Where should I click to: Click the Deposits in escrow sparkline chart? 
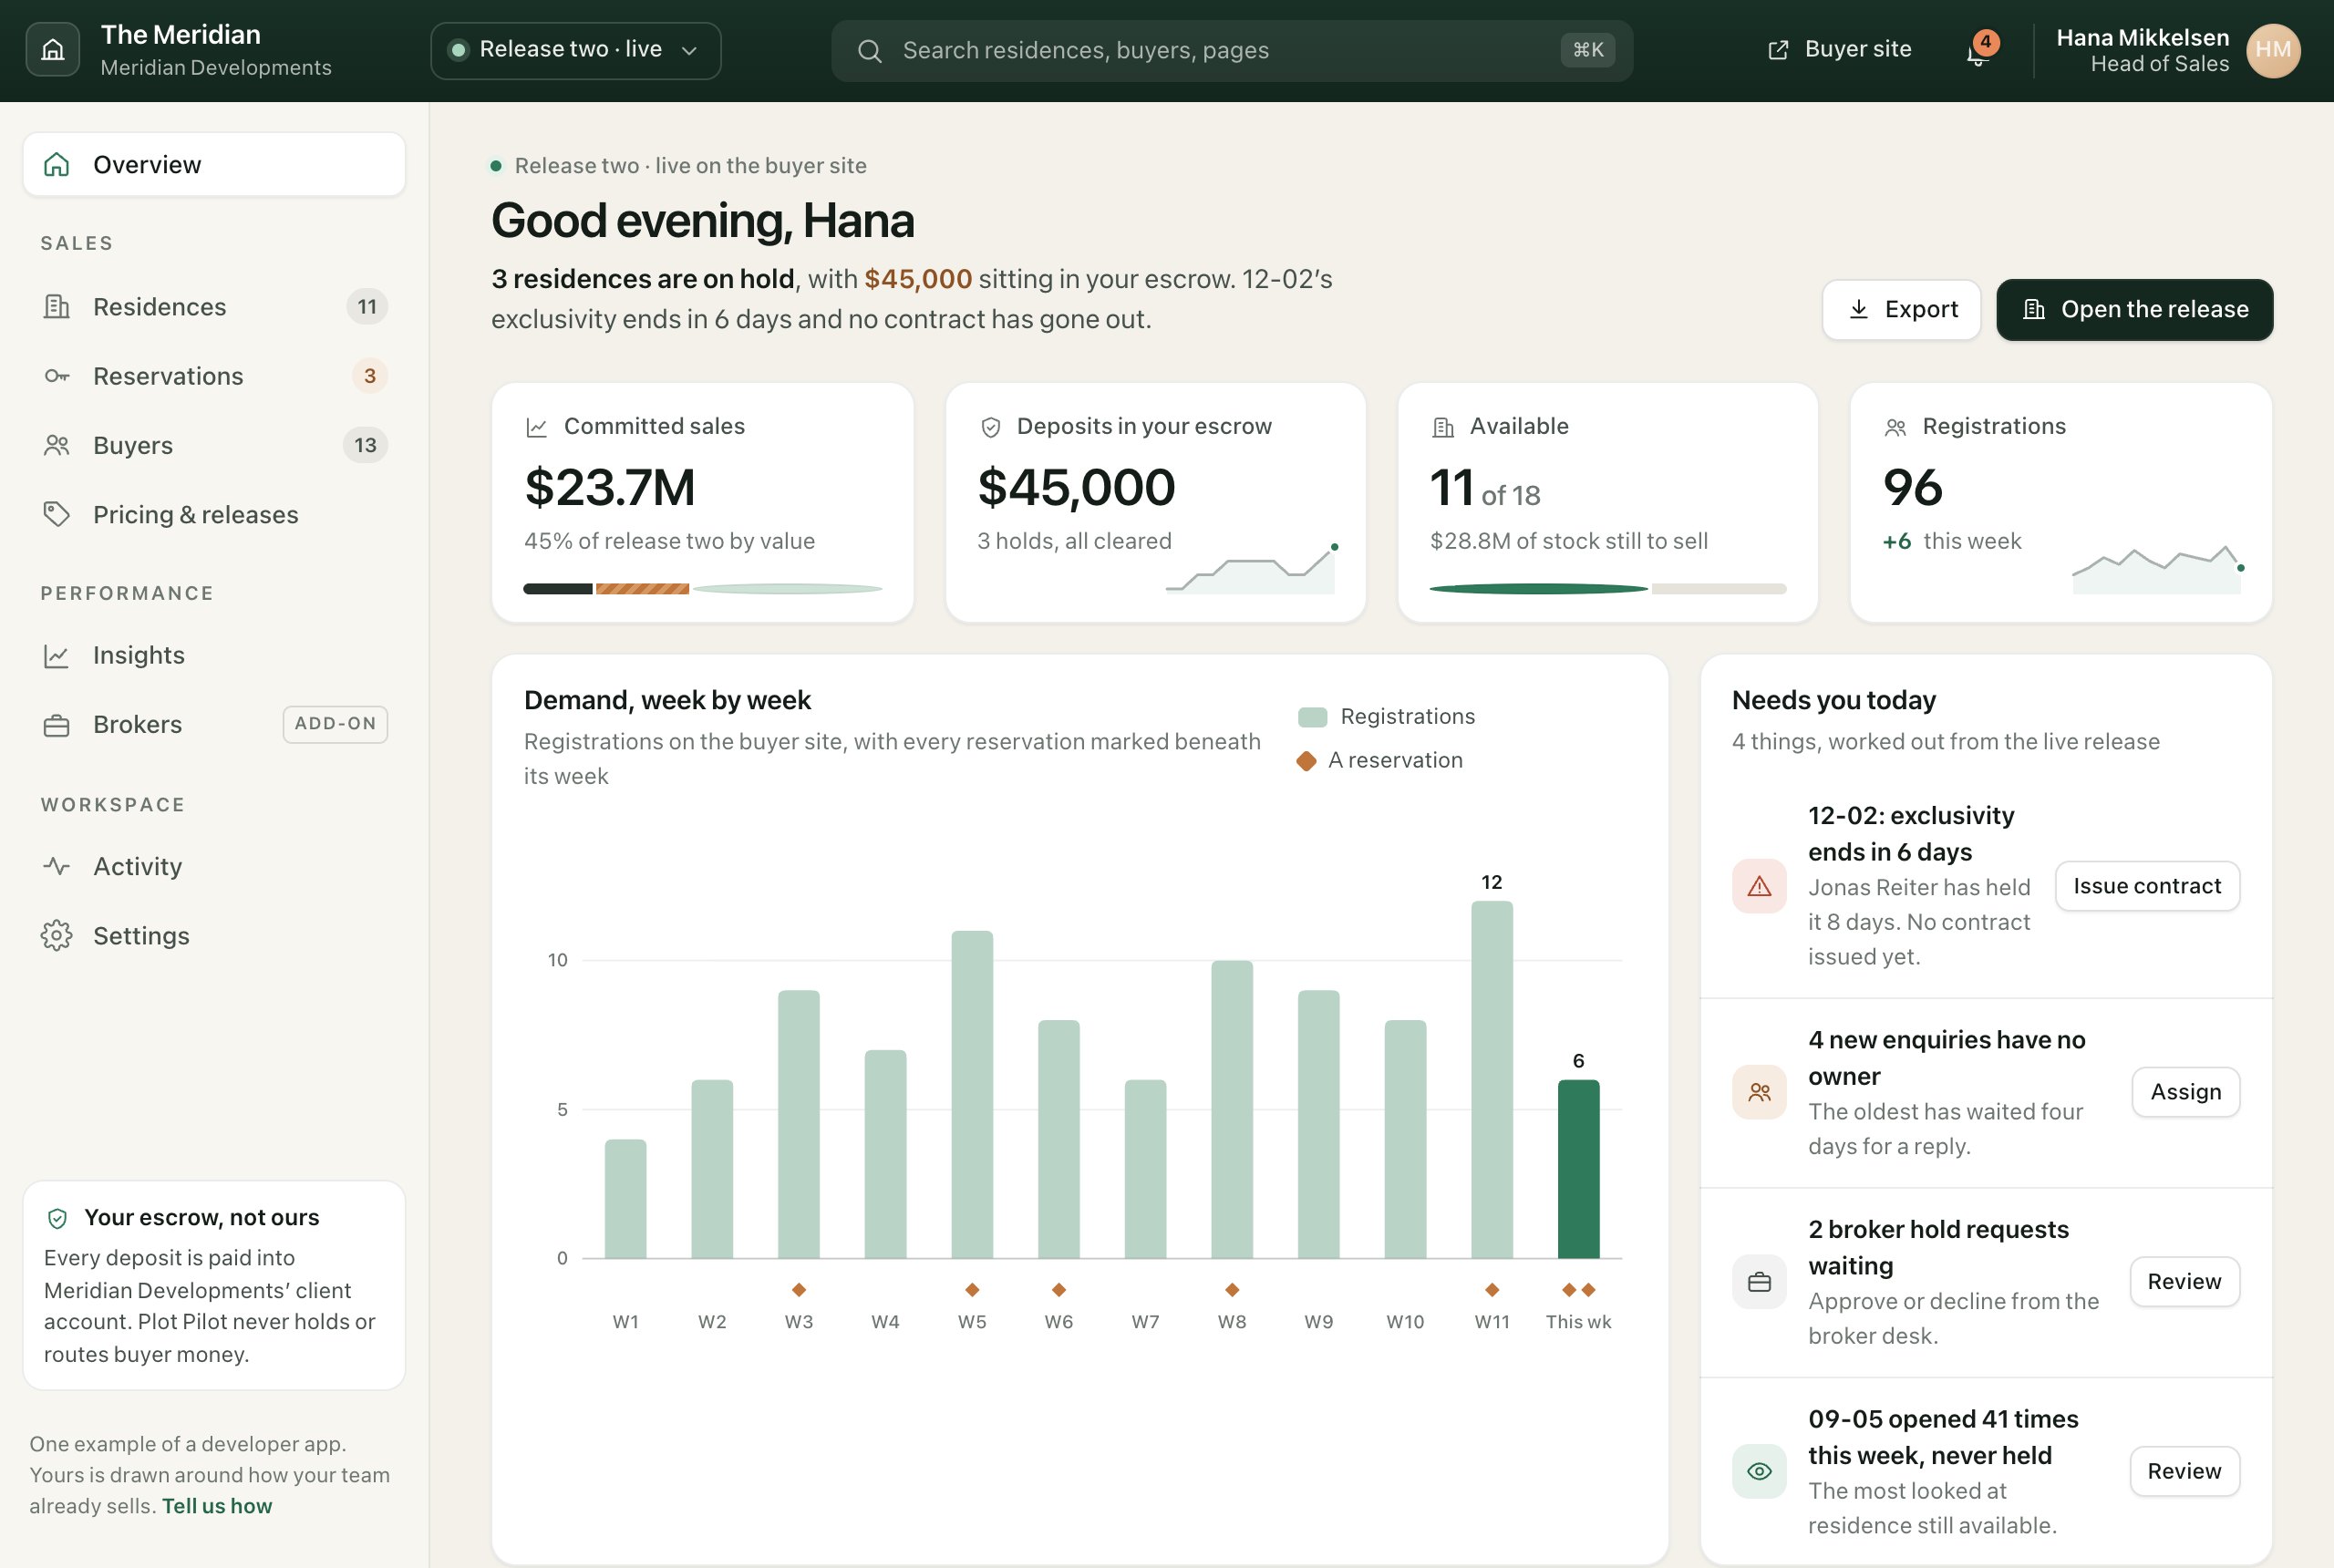[1251, 569]
